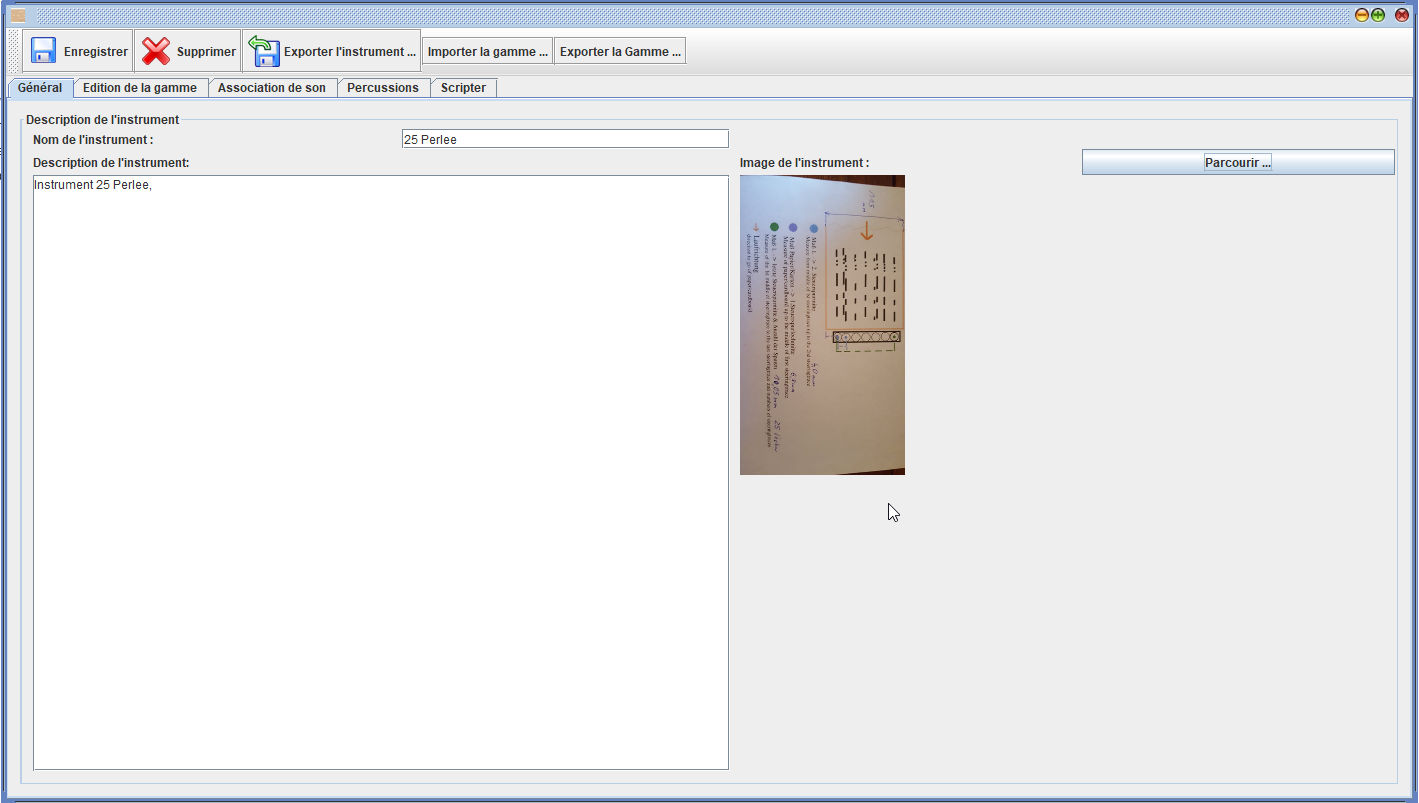Click the red X Supprimer icon
Viewport: 1419px width, 803px height.
[x=156, y=51]
